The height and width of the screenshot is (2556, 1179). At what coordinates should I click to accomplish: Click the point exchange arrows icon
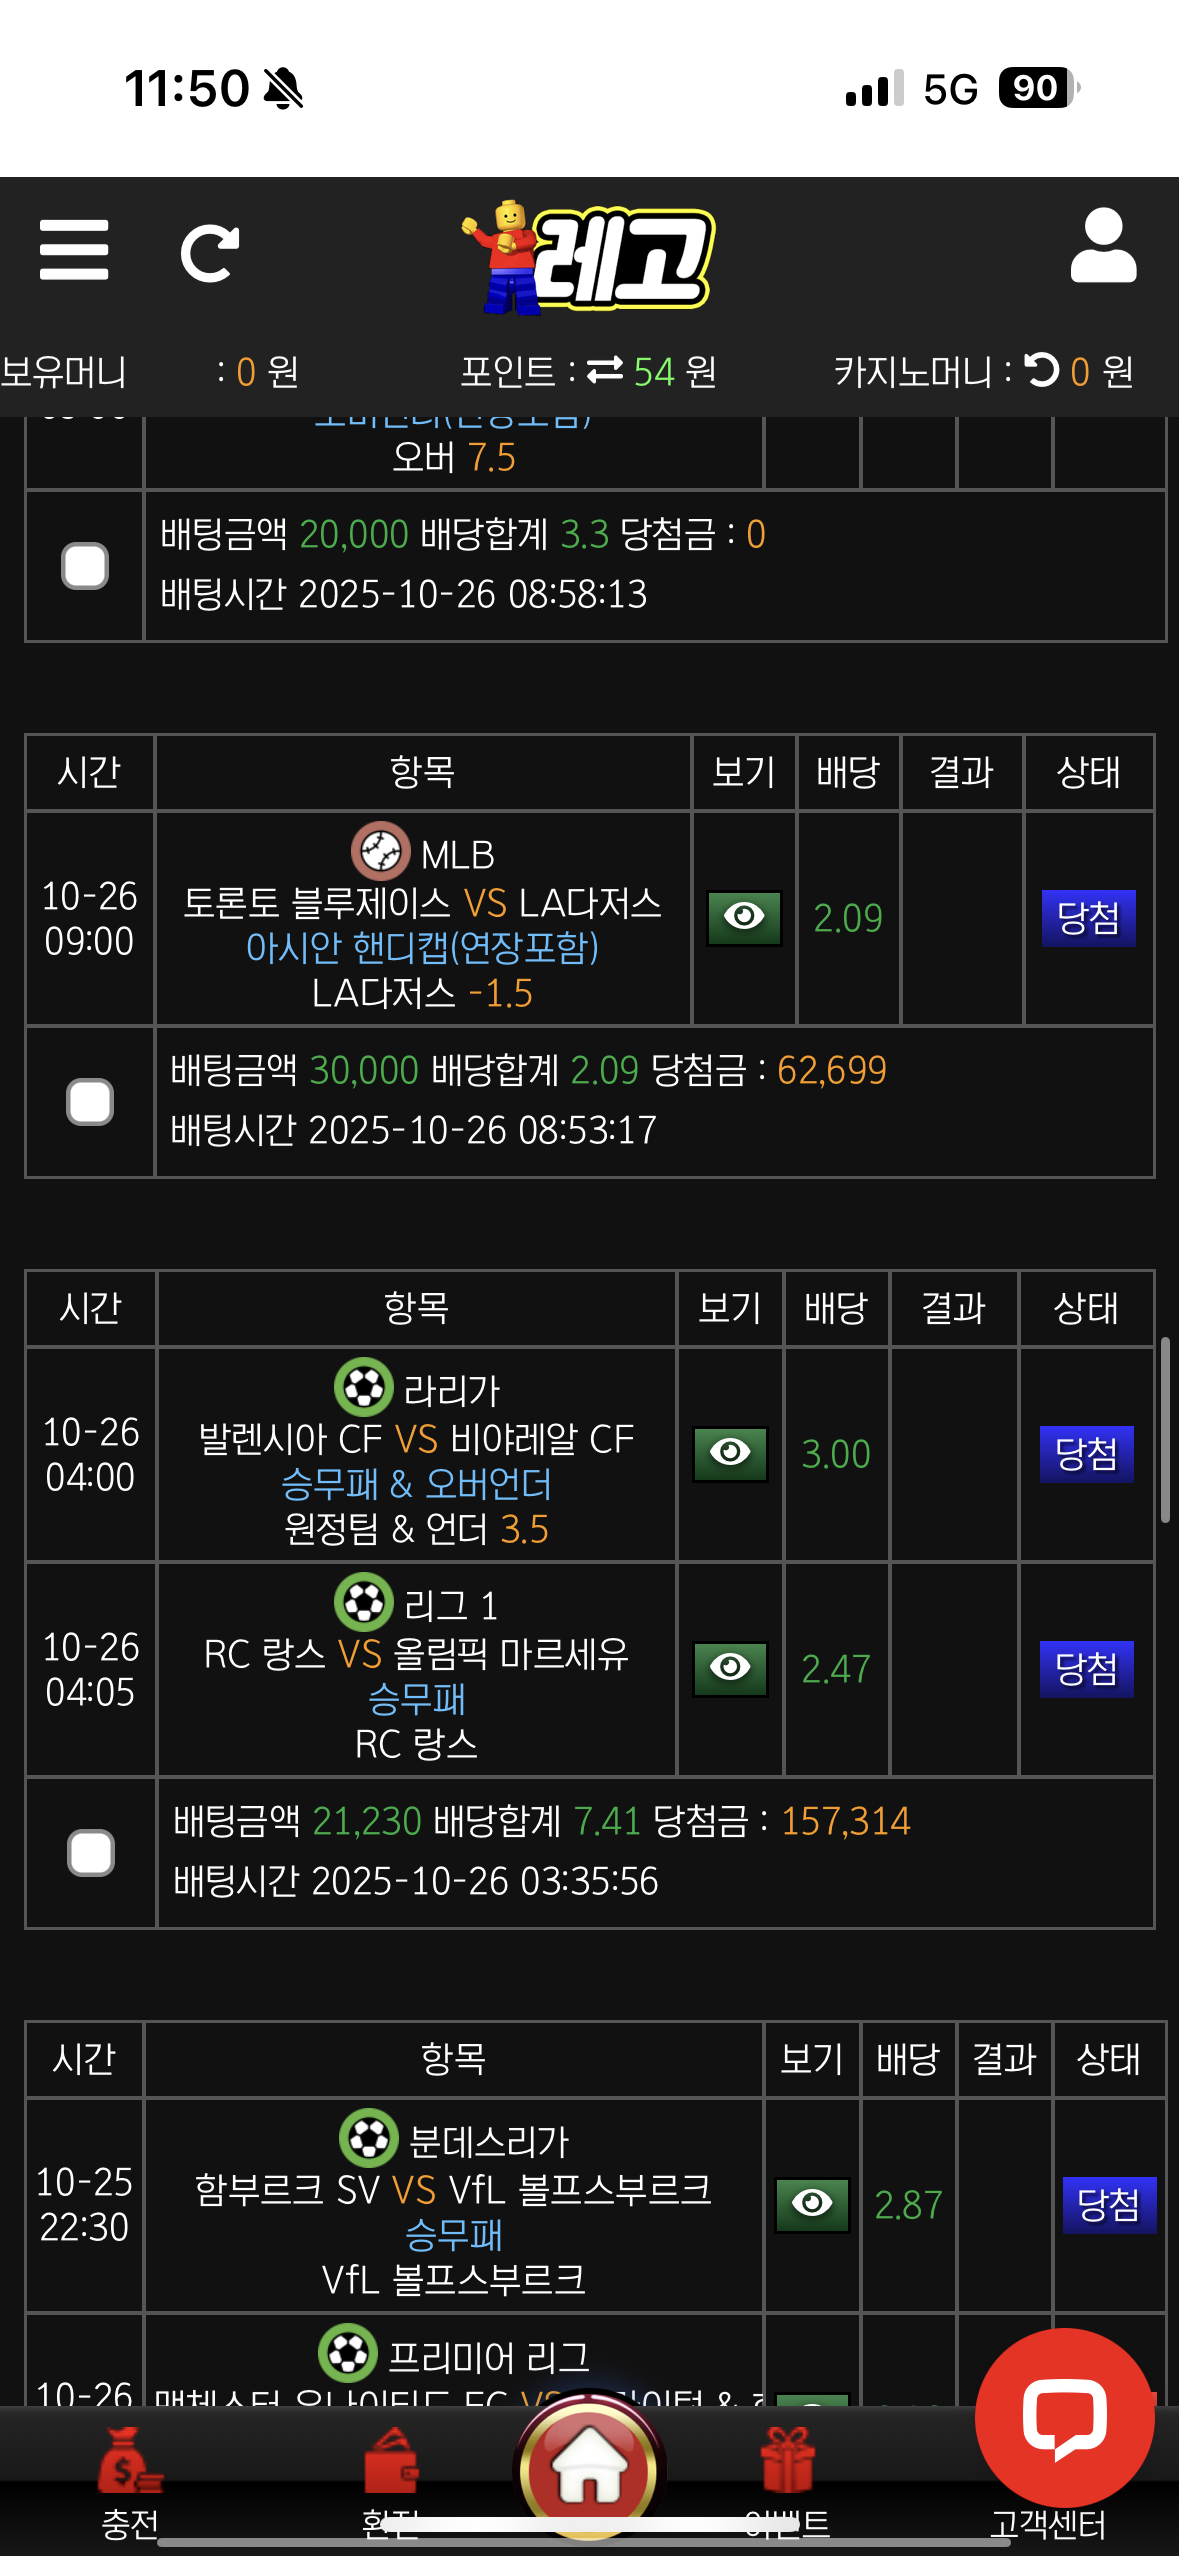[605, 371]
